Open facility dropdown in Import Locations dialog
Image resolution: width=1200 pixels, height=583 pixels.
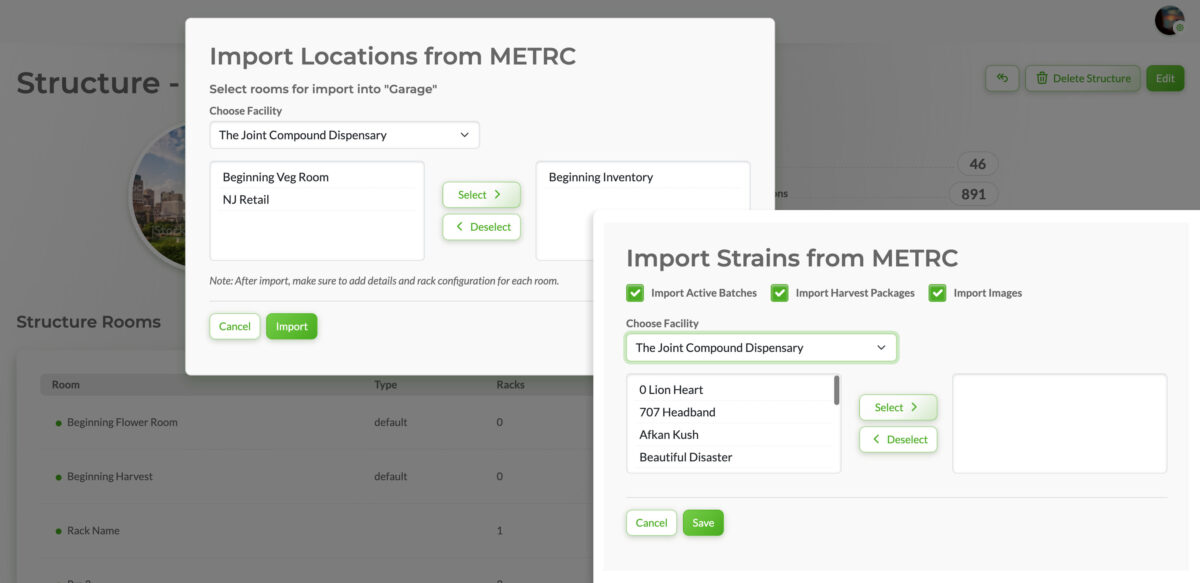[344, 135]
